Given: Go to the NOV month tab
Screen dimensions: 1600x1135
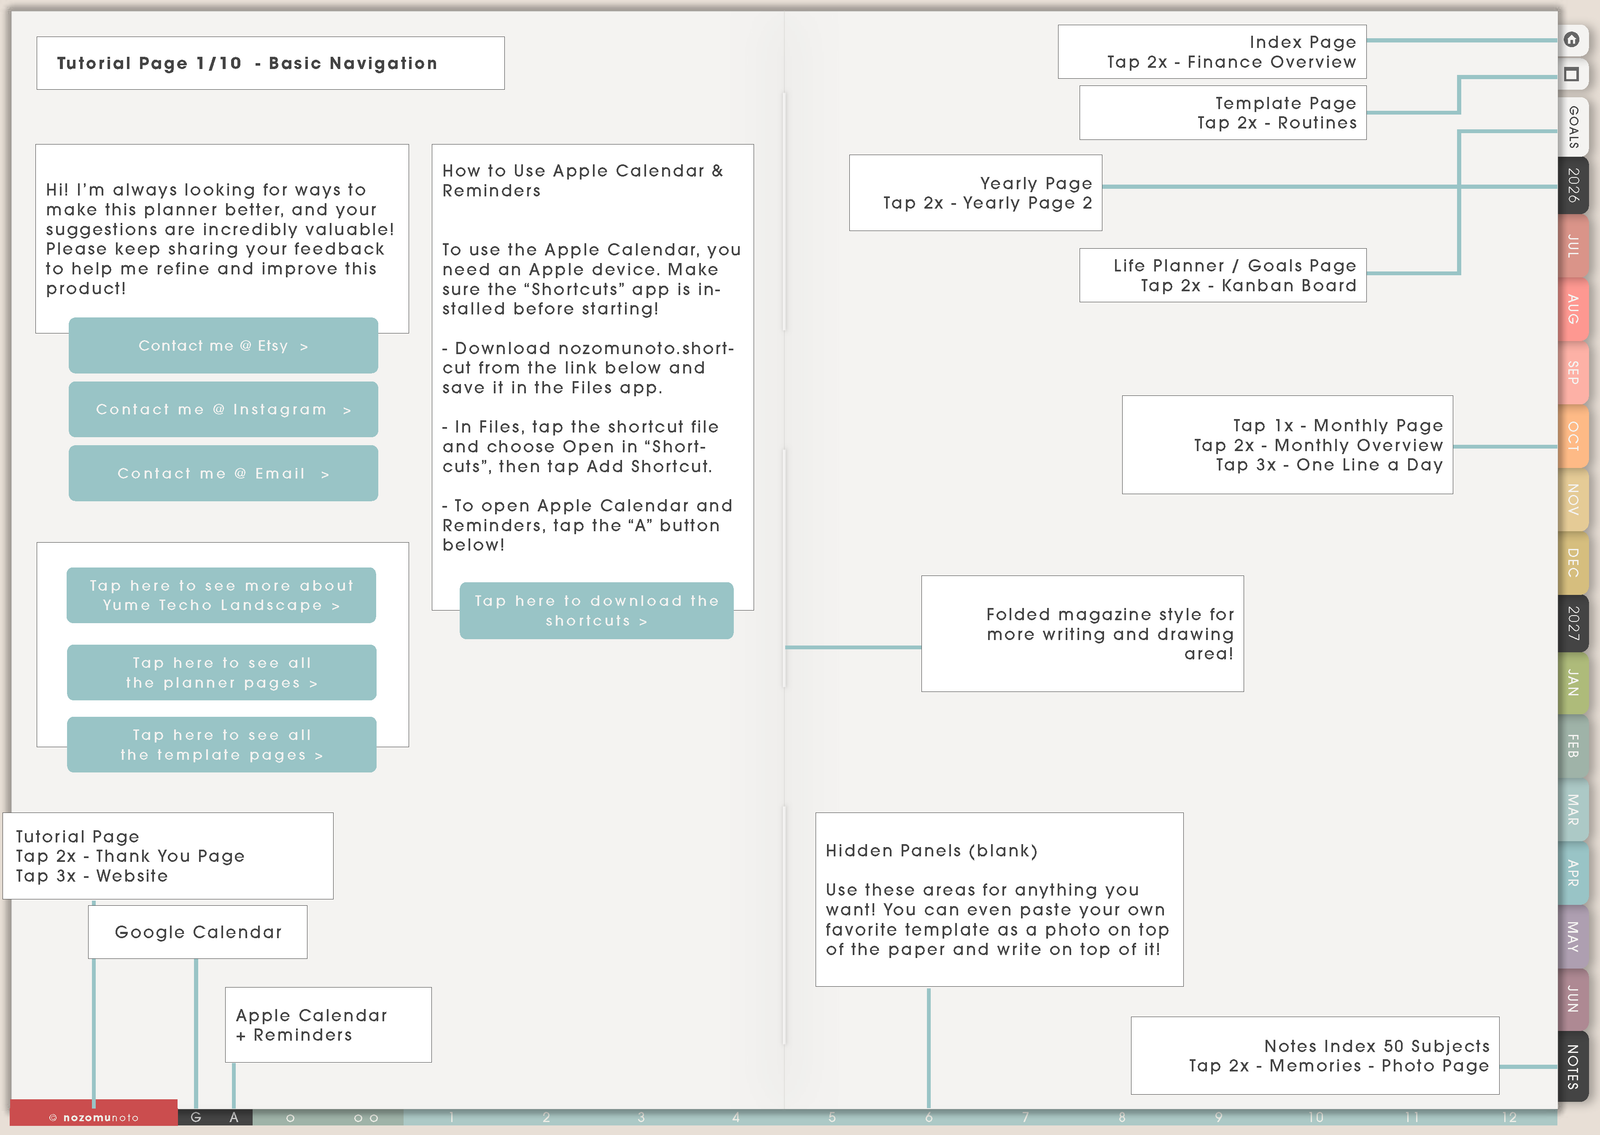Looking at the screenshot, I should pyautogui.click(x=1573, y=499).
